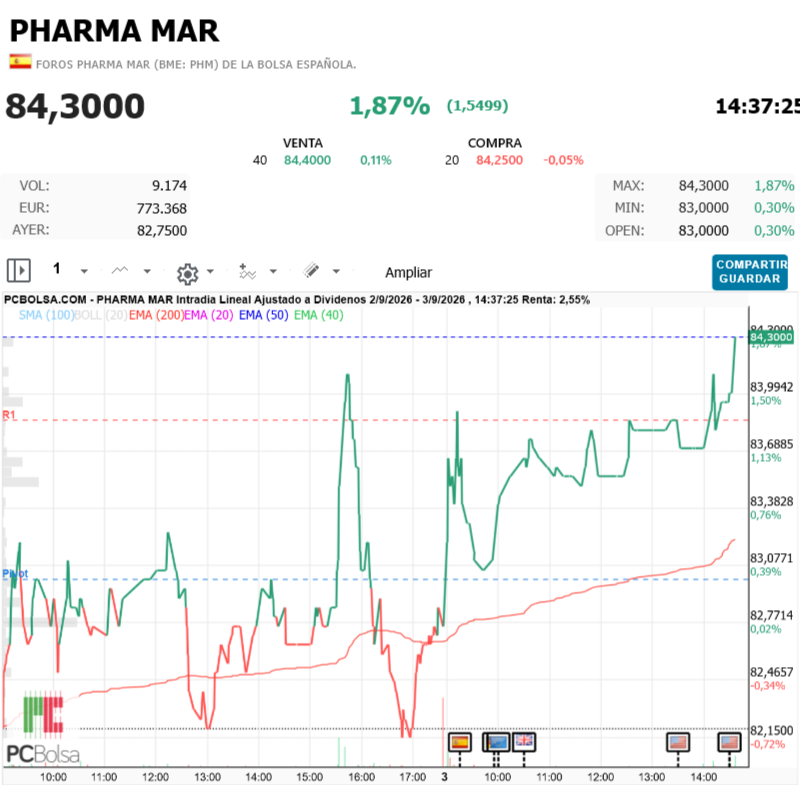Click the COMPRA price 84,2500
The height and width of the screenshot is (785, 800).
pyautogui.click(x=499, y=160)
